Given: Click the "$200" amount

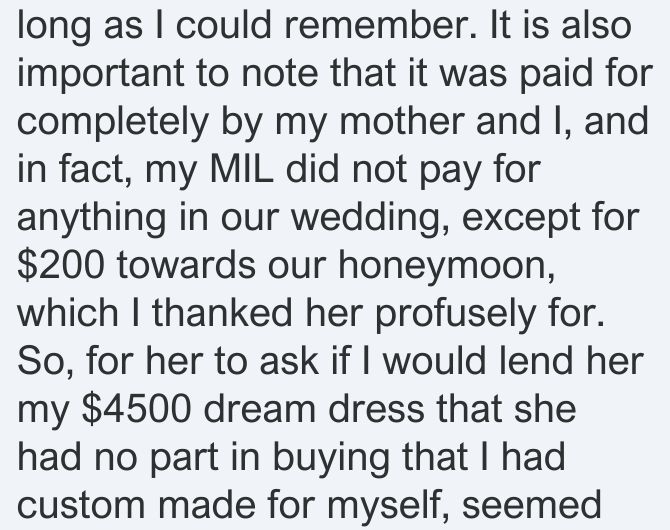Looking at the screenshot, I should click(61, 265).
